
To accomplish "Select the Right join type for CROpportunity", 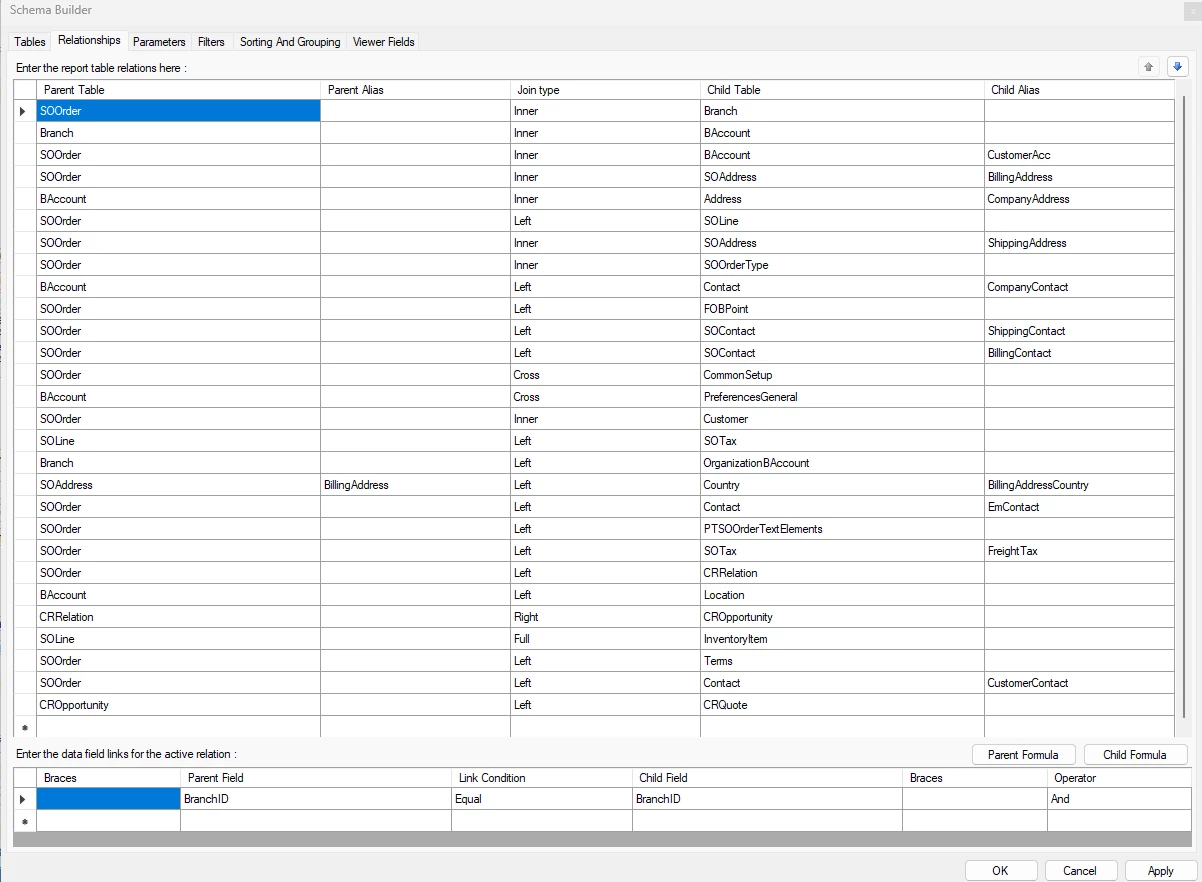I will (x=605, y=617).
